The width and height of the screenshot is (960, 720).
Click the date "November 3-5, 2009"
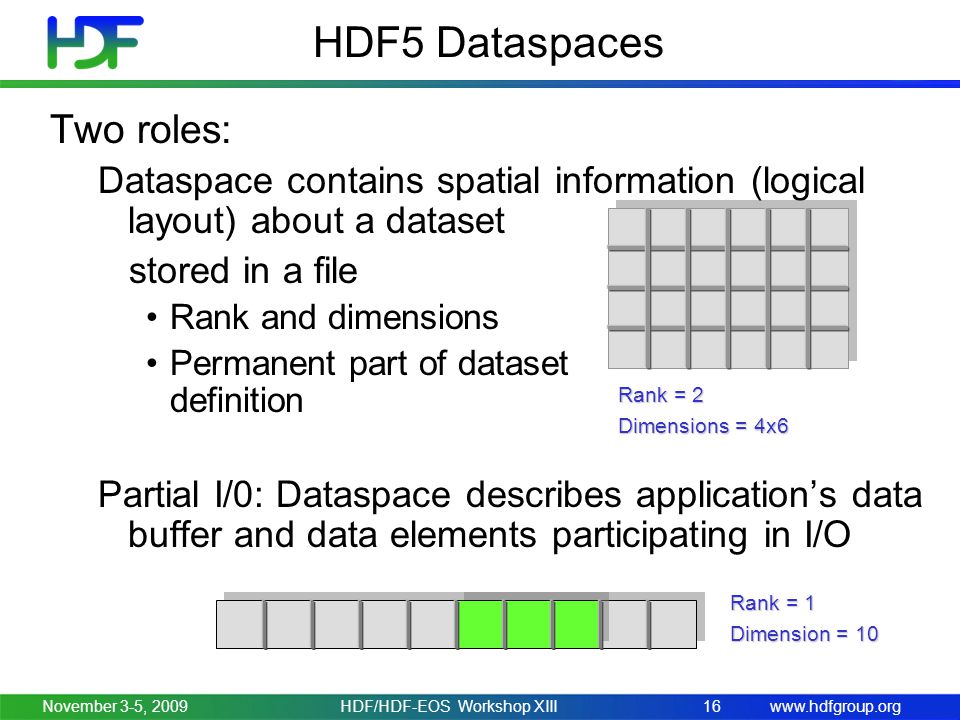[115, 706]
